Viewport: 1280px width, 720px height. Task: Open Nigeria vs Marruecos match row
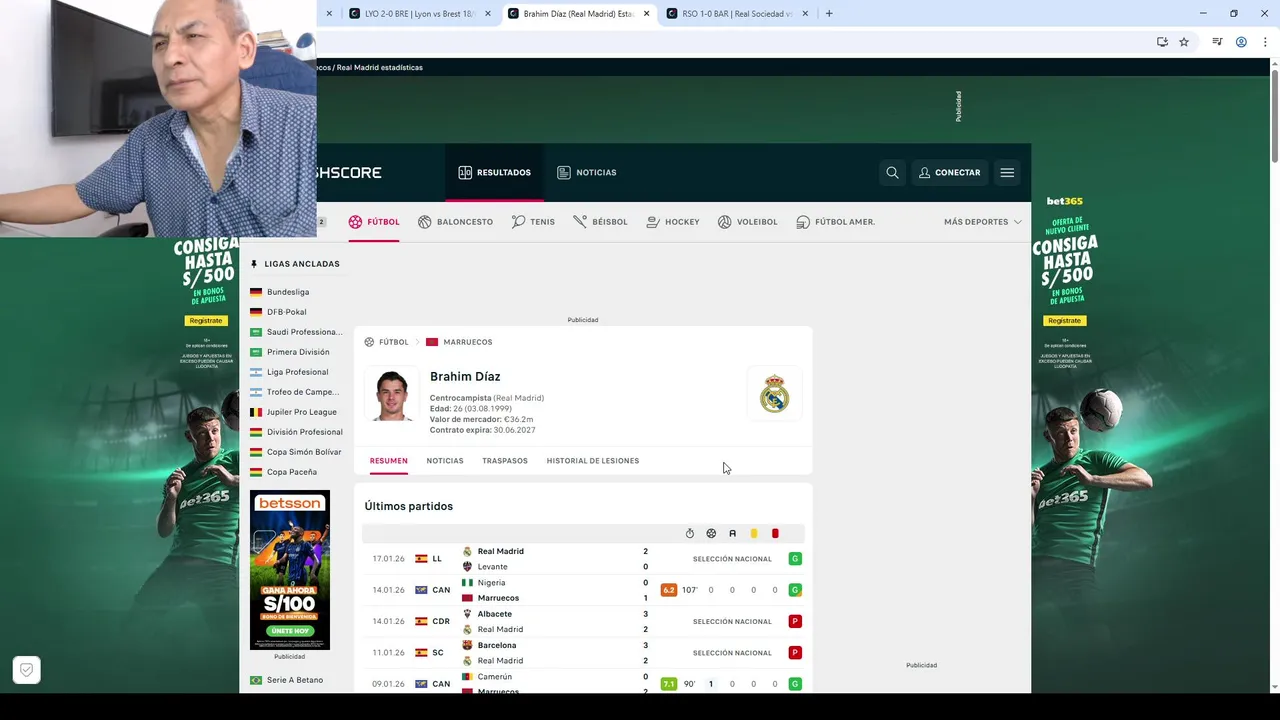(x=583, y=590)
